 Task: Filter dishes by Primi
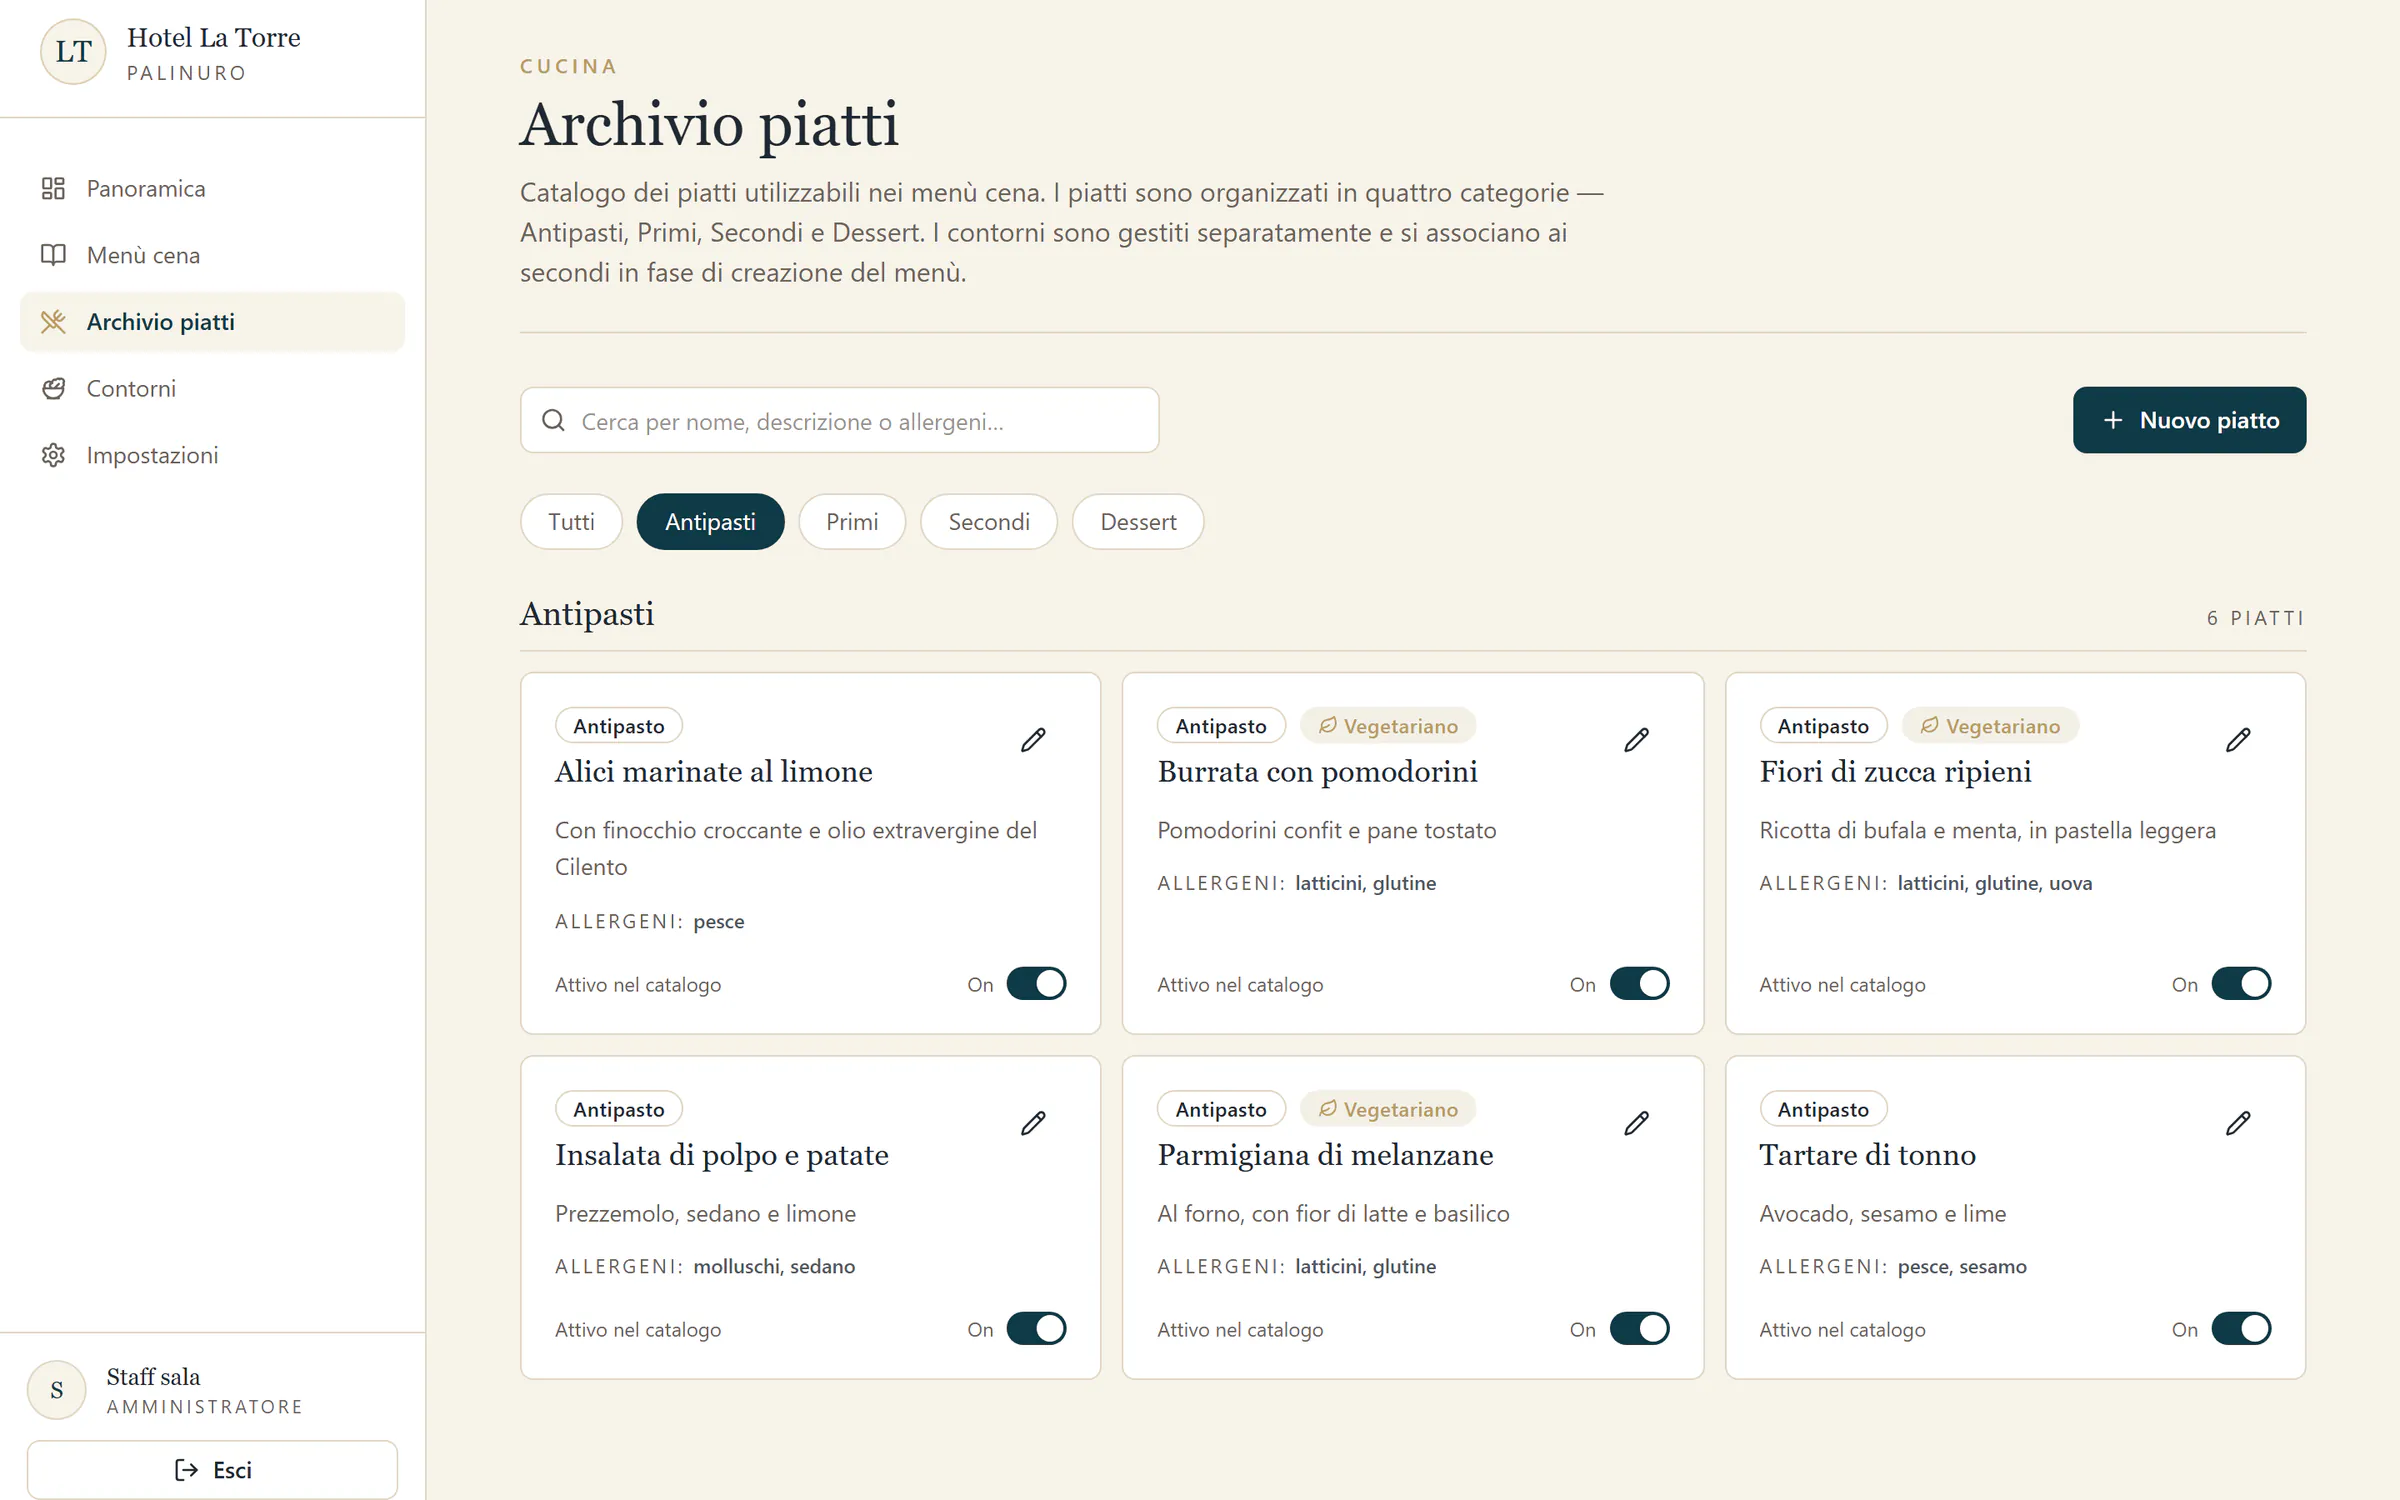point(852,522)
